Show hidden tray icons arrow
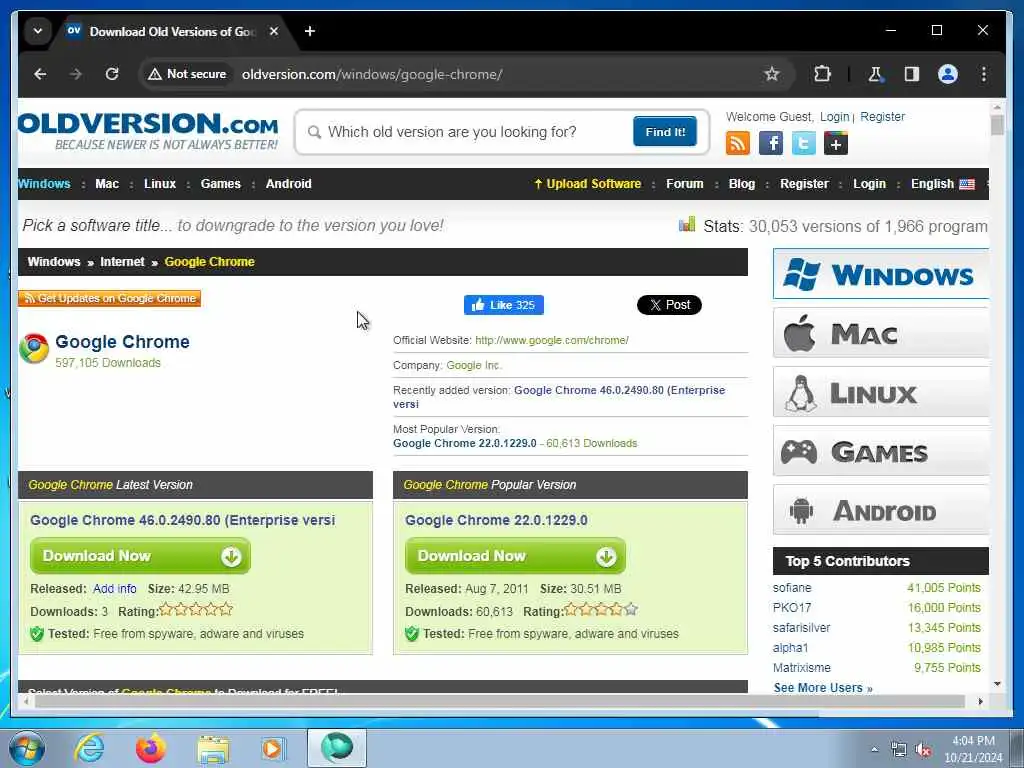 coord(874,749)
